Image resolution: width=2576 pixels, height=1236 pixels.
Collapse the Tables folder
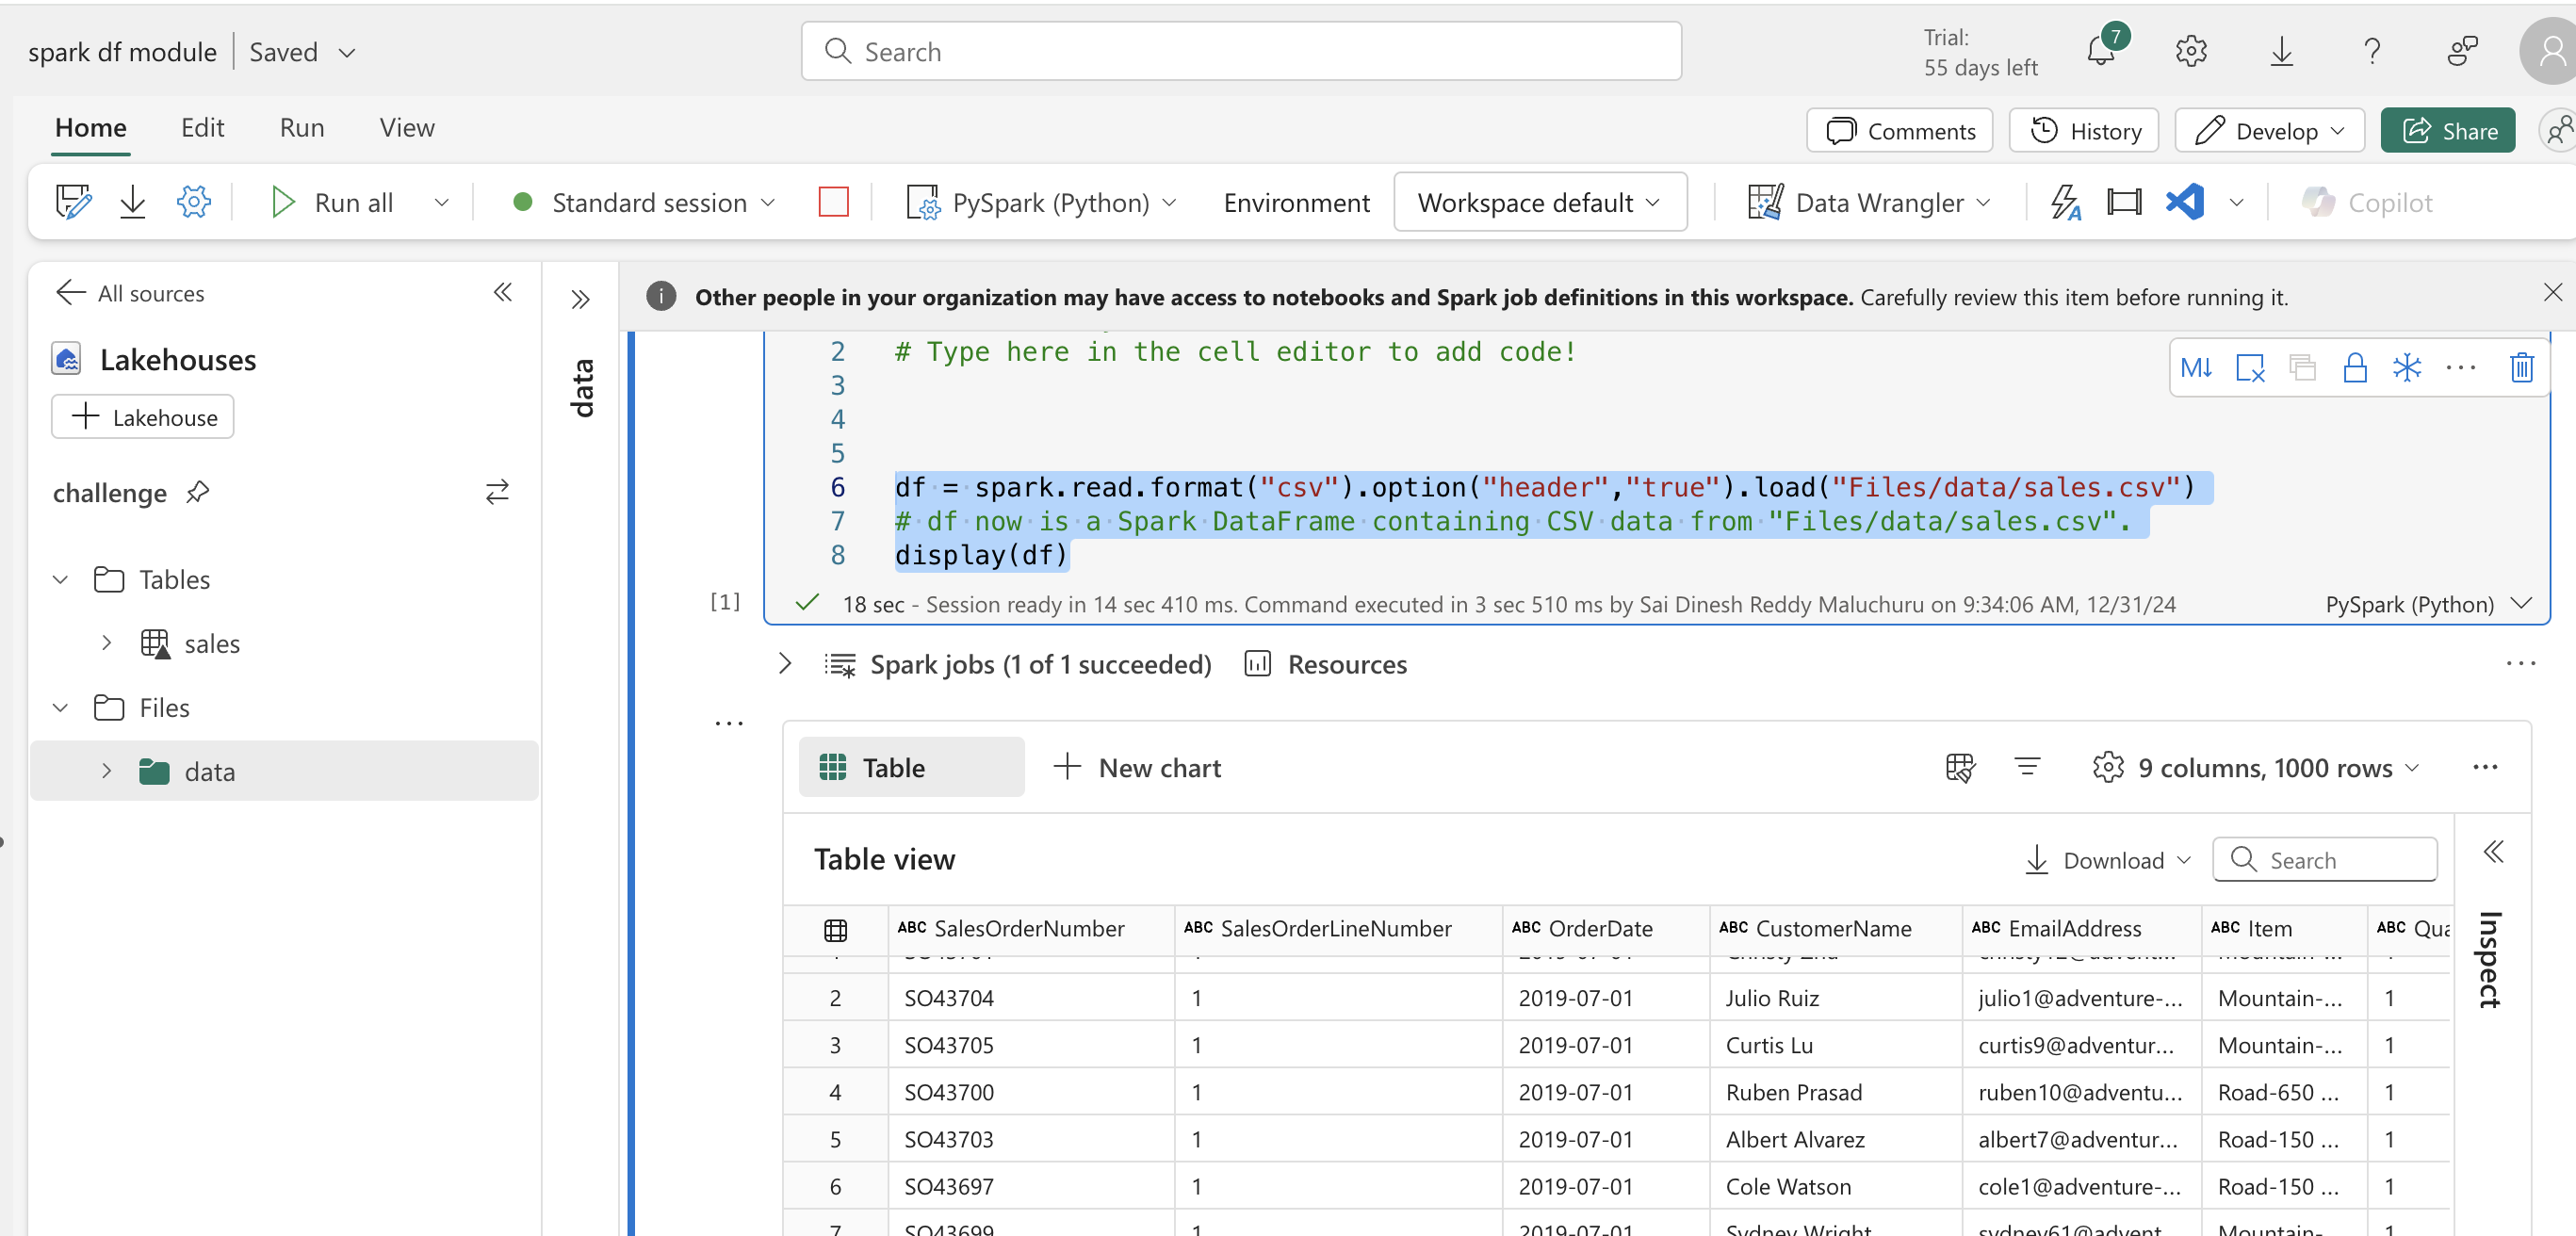point(61,580)
